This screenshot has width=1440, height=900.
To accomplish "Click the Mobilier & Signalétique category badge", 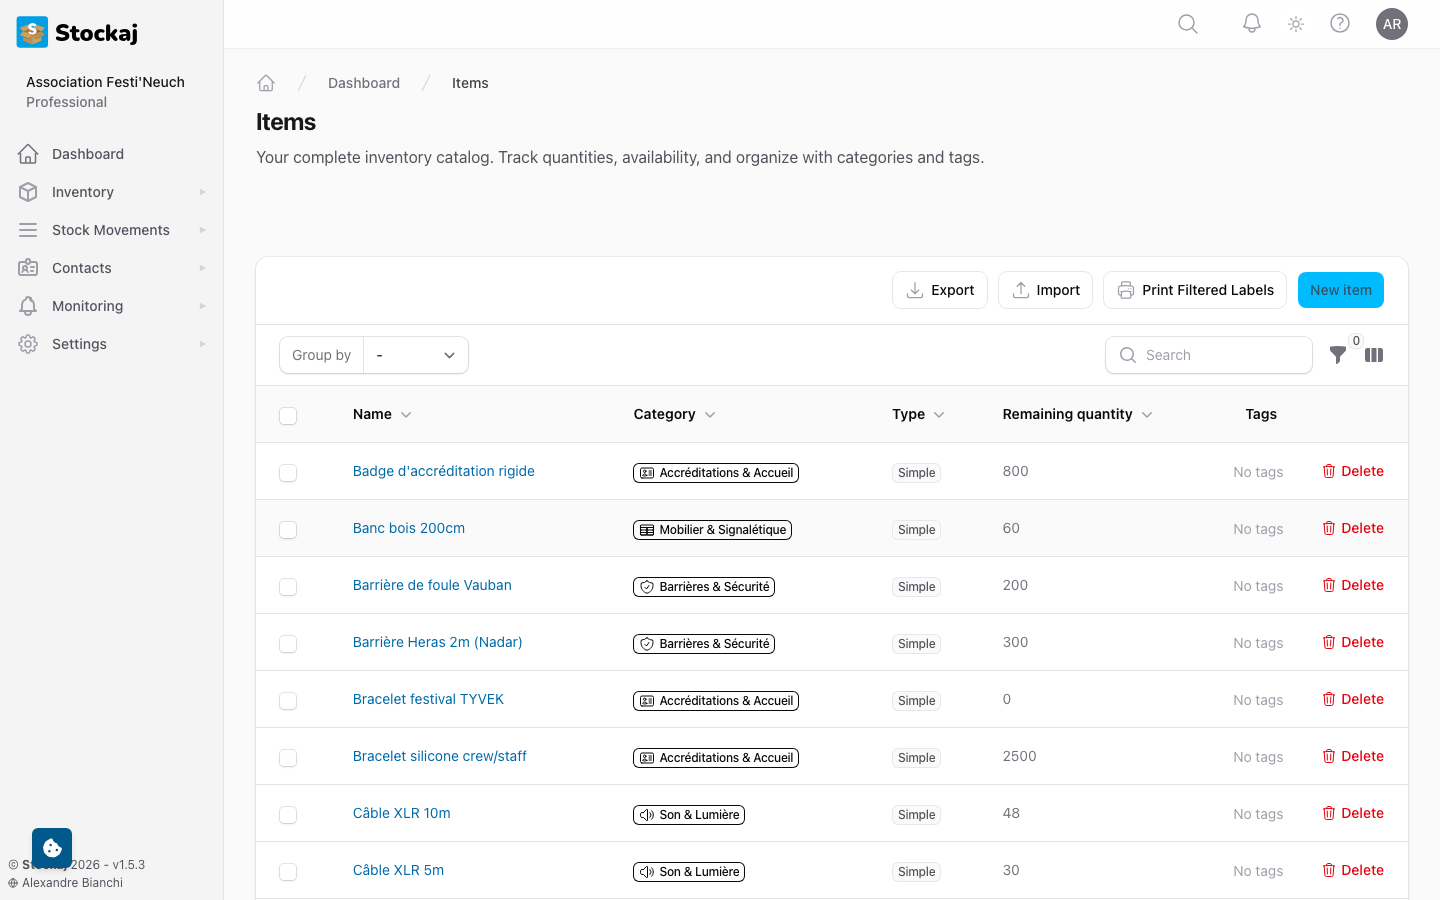I will (712, 530).
